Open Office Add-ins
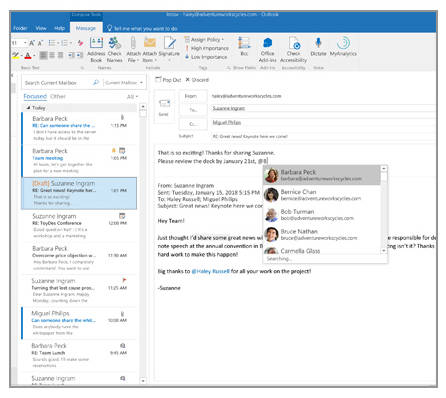 click(x=267, y=50)
